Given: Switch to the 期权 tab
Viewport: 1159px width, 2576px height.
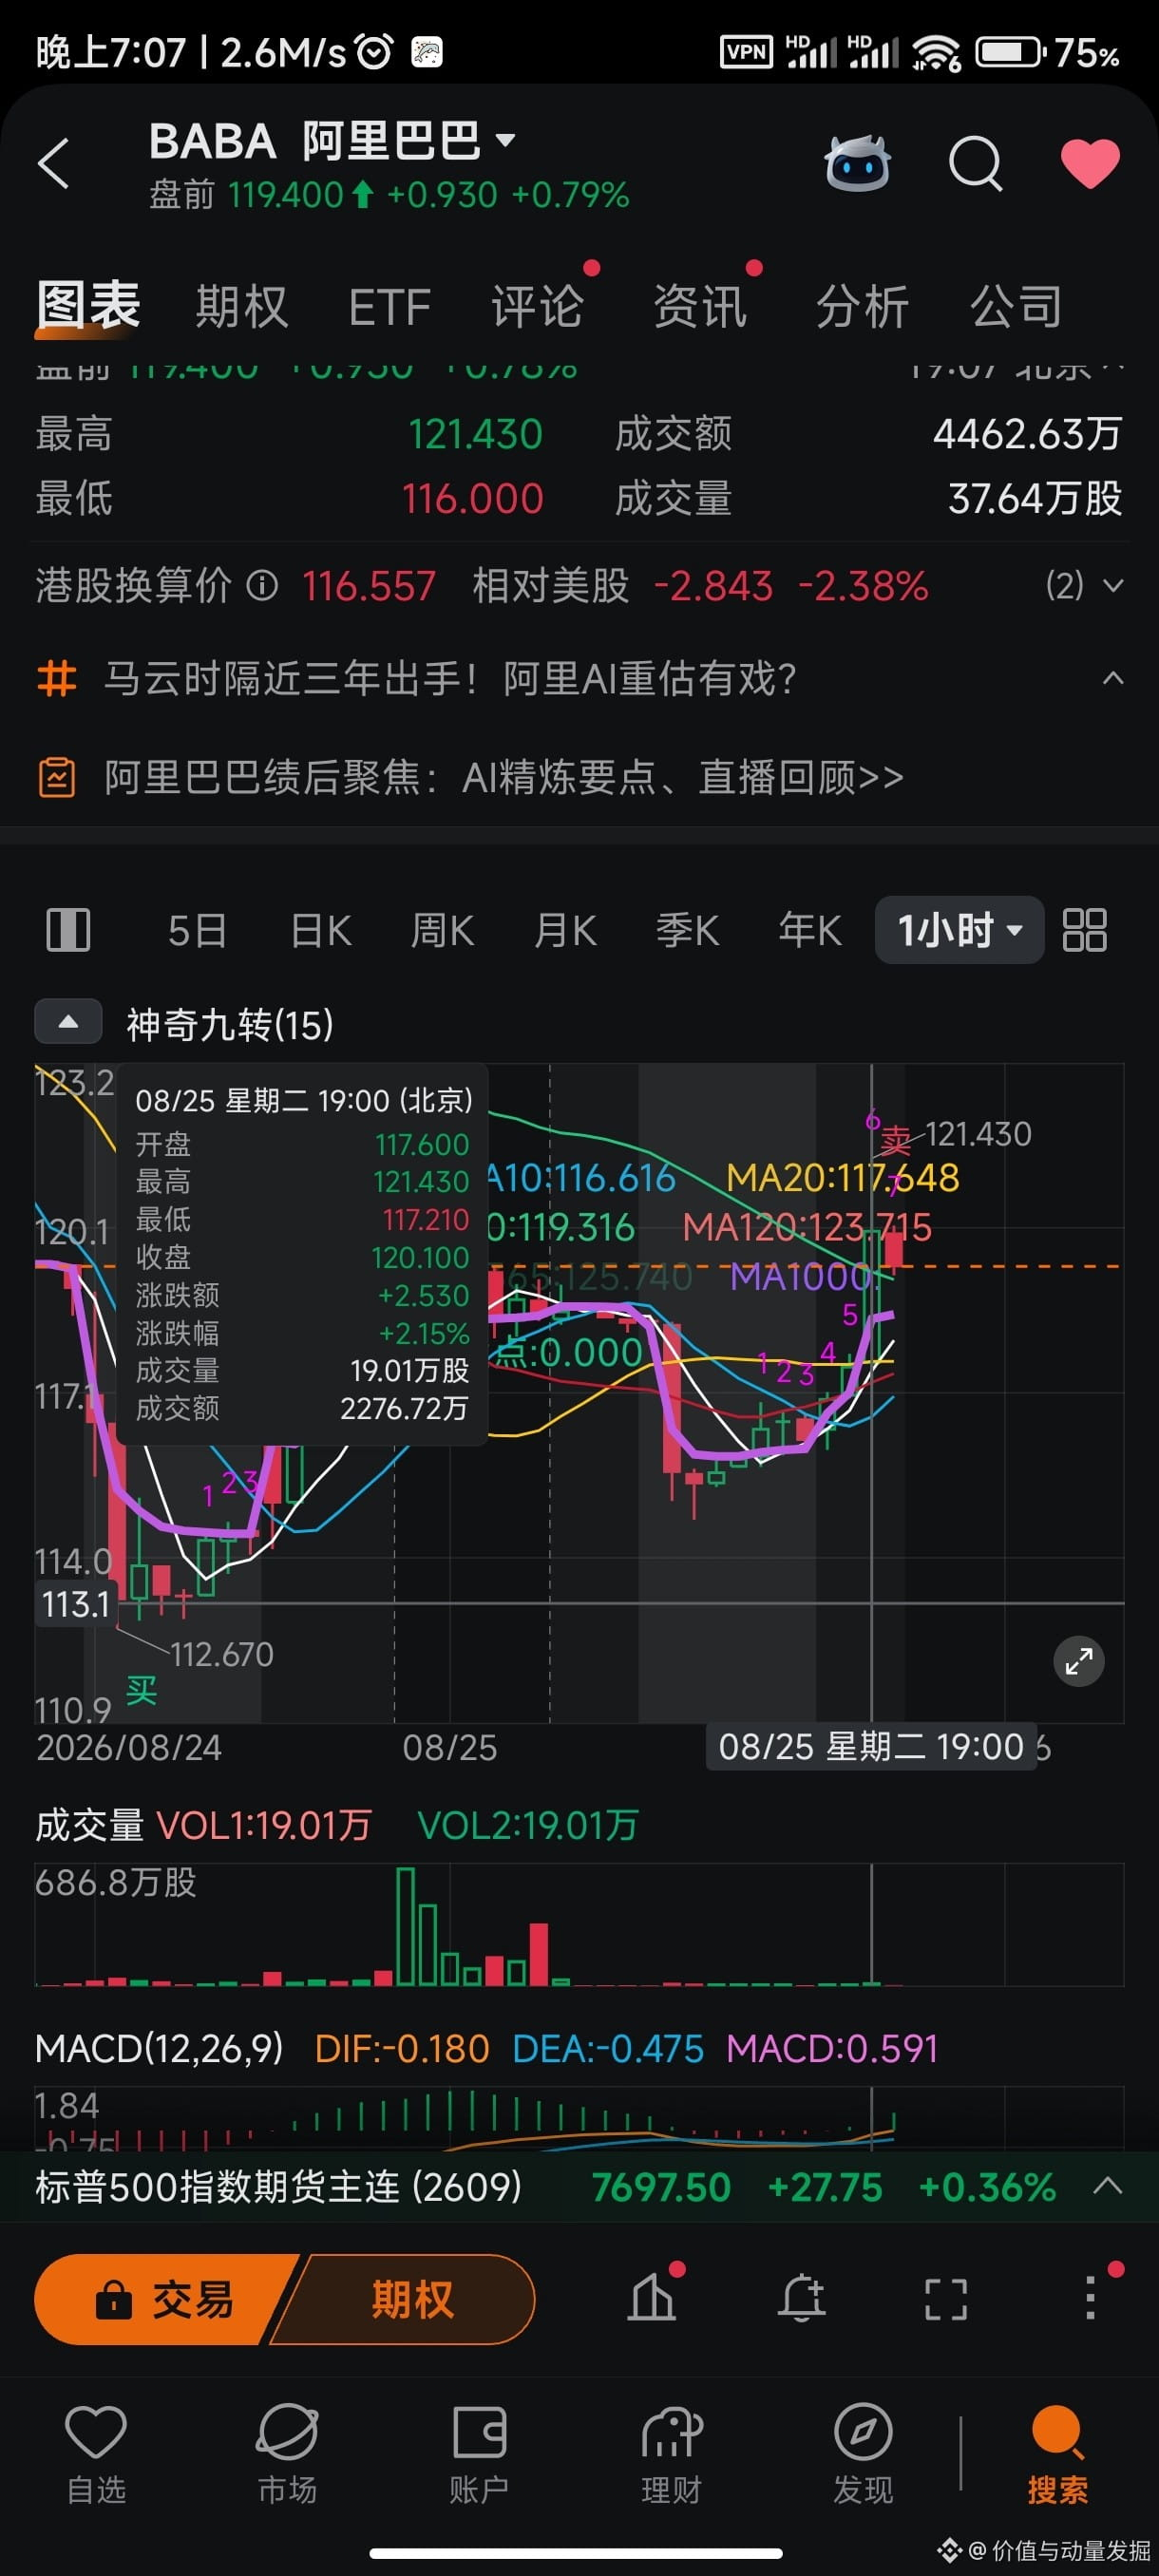Looking at the screenshot, I should (242, 306).
